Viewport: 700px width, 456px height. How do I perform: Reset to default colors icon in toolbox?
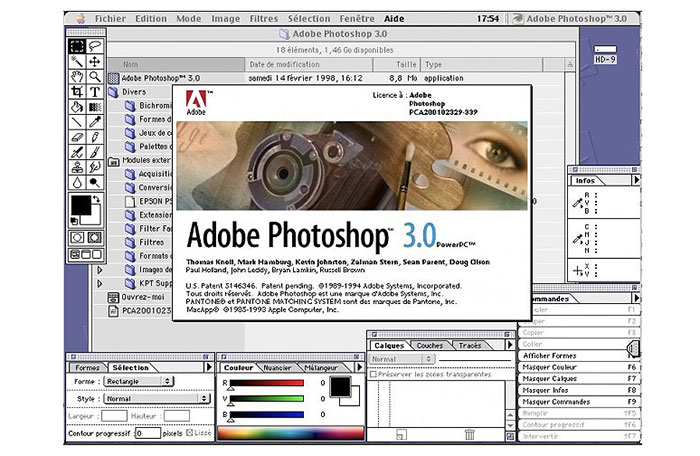[x=75, y=221]
